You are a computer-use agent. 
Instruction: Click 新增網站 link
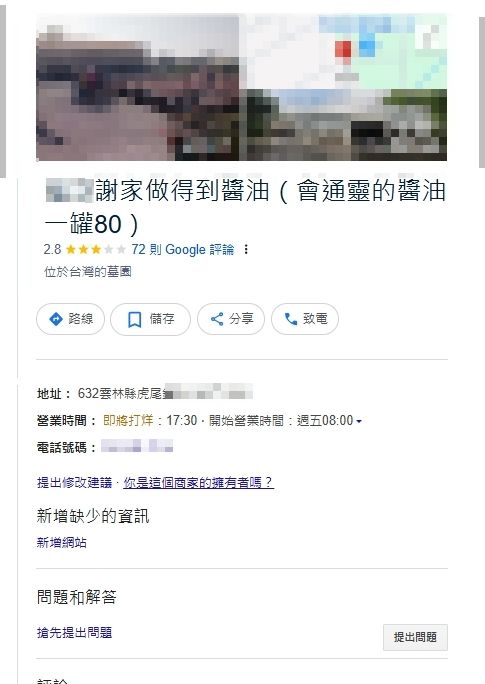pos(62,543)
